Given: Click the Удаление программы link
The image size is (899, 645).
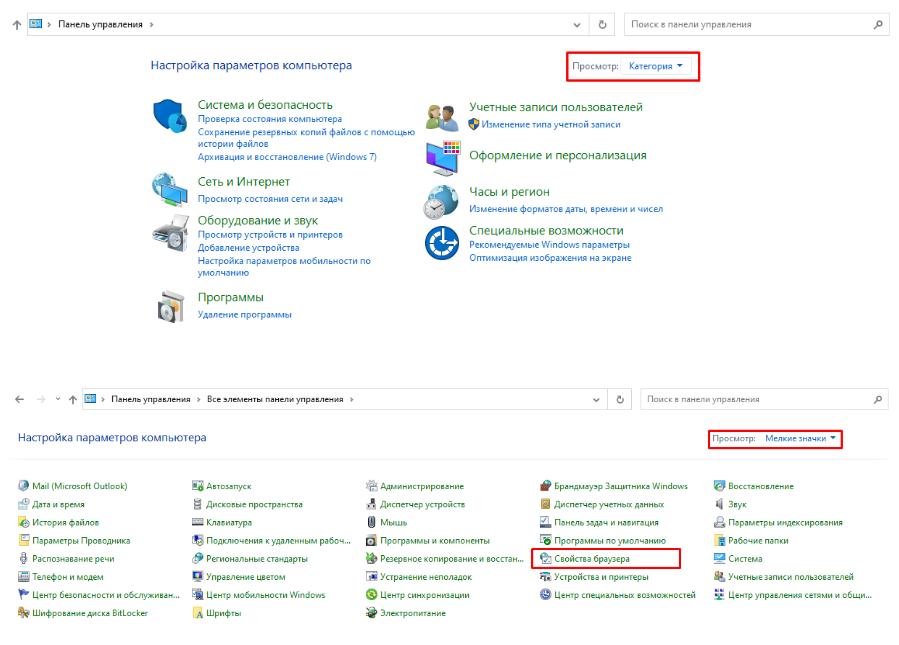Looking at the screenshot, I should (244, 314).
